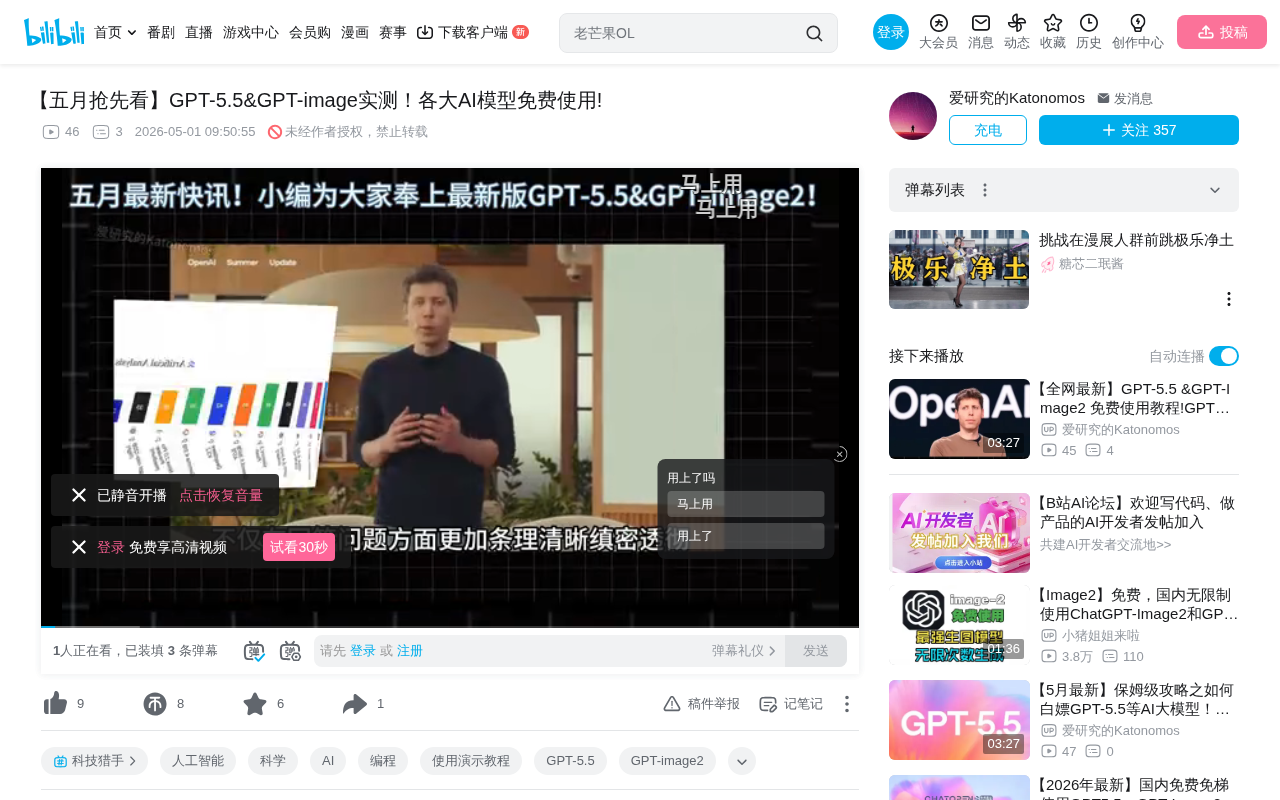
Task: Click the 登录 avatar circle in header
Action: pos(891,32)
